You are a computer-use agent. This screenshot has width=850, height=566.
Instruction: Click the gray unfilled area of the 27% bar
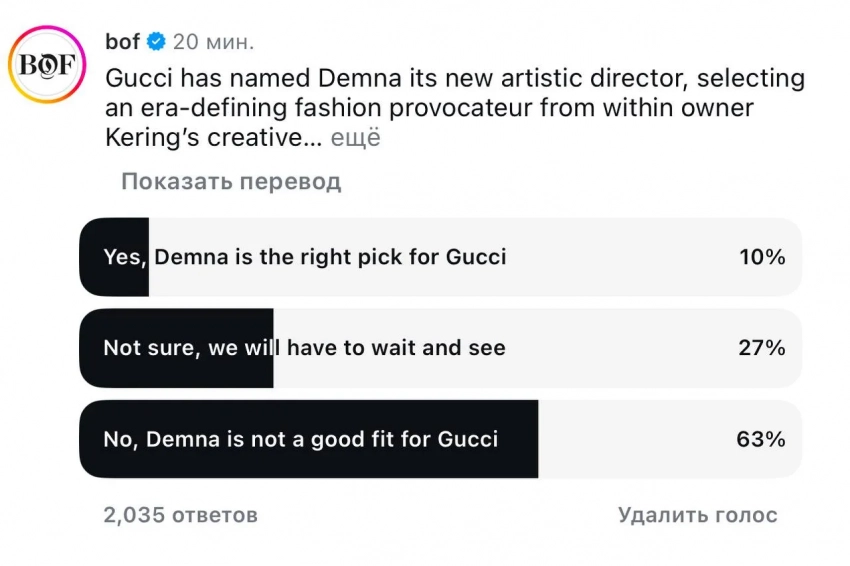pyautogui.click(x=620, y=348)
